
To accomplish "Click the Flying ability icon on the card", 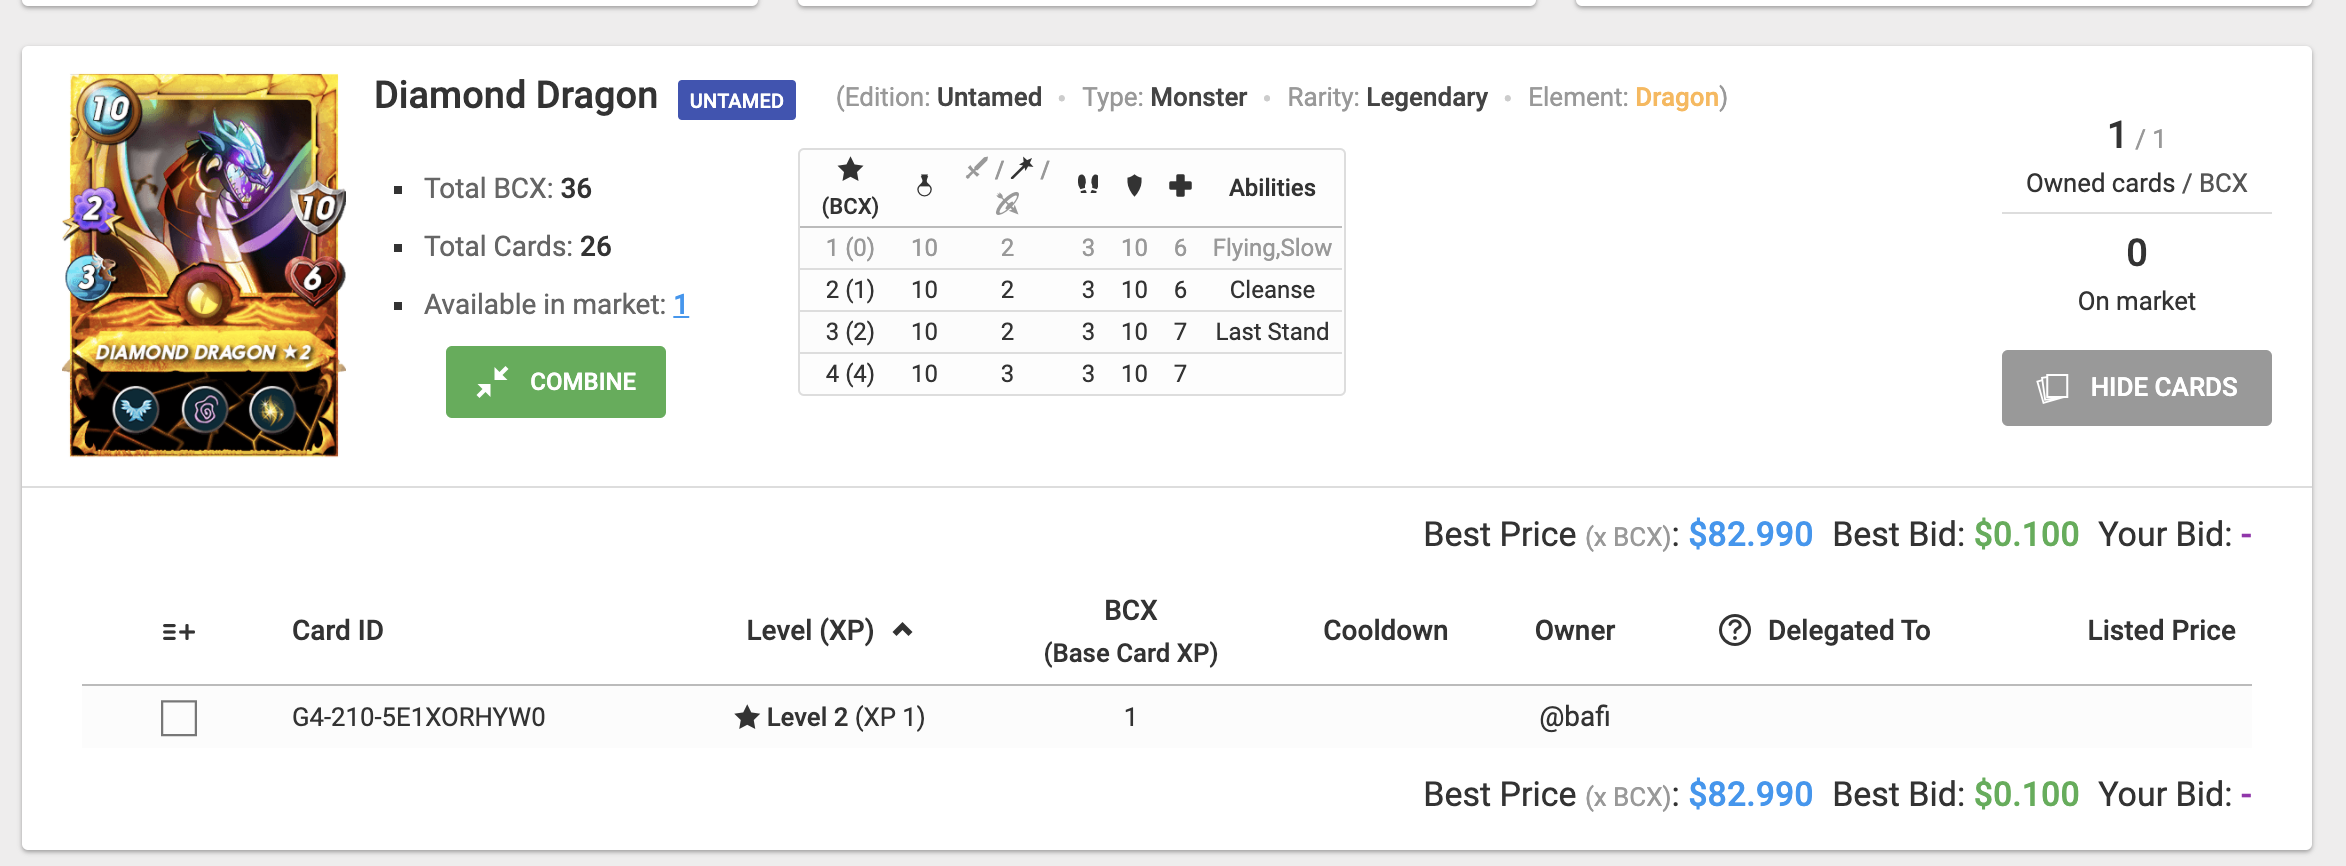I will (x=136, y=409).
